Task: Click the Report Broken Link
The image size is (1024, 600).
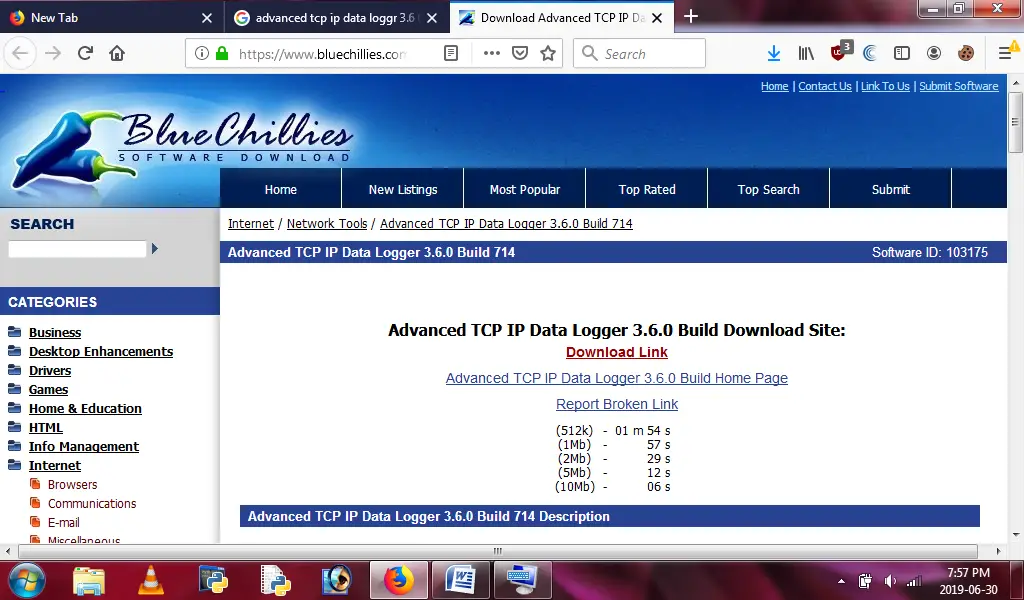Action: click(x=616, y=404)
